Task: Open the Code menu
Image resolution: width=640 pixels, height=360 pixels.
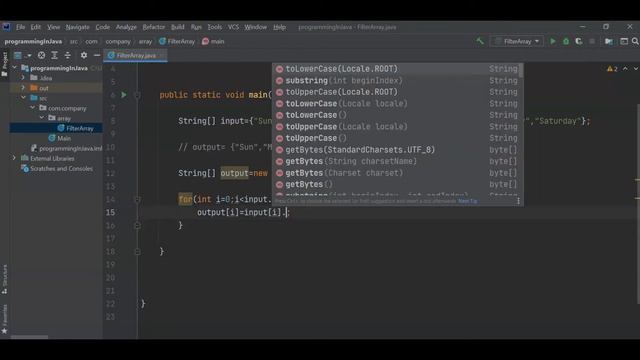Action: point(102,27)
